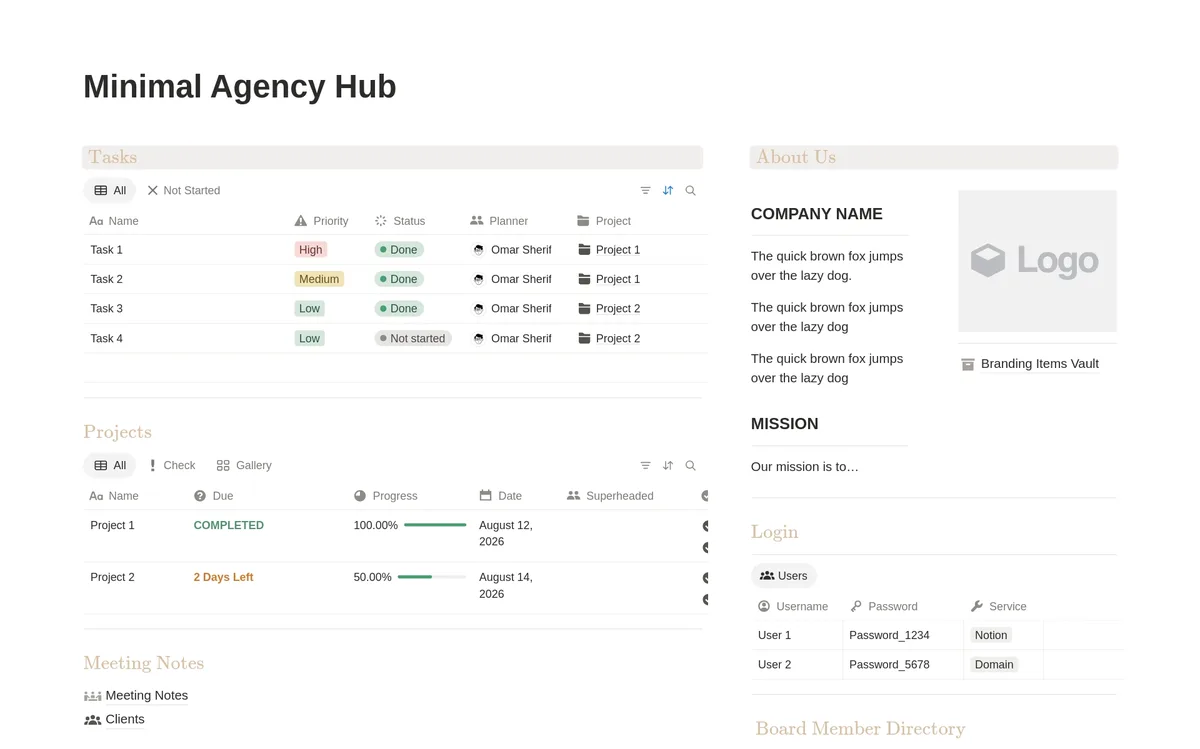Open the Check view in Projects
The height and width of the screenshot is (749, 1200).
(171, 465)
